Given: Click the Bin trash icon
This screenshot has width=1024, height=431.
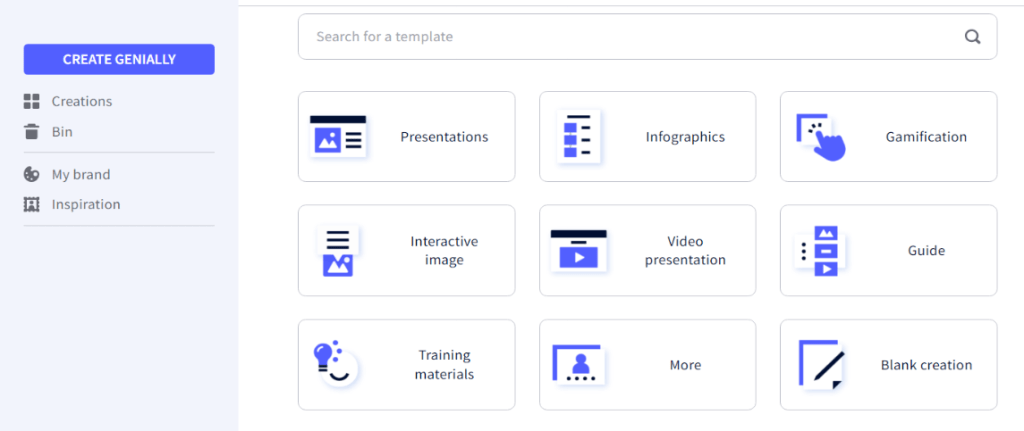Looking at the screenshot, I should 32,132.
